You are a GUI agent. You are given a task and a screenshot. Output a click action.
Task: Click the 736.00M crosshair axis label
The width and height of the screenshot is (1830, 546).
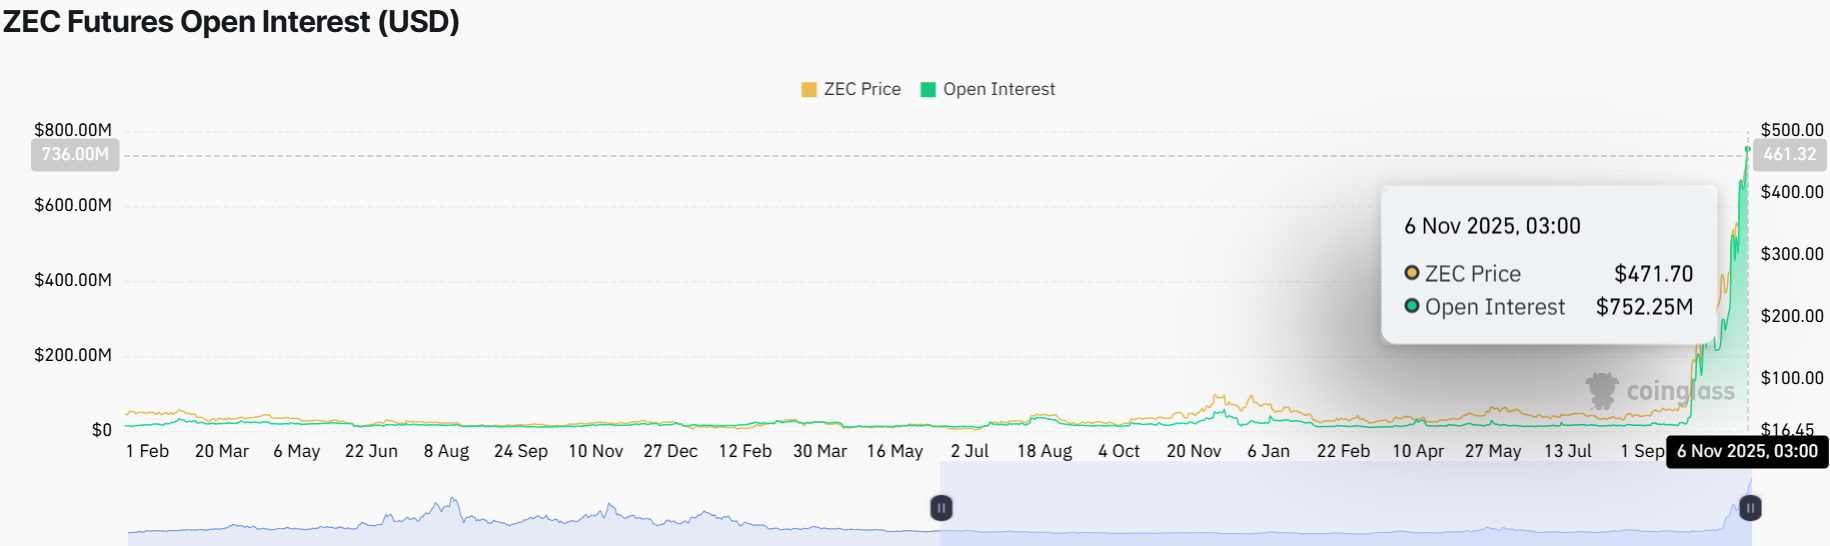pos(75,155)
